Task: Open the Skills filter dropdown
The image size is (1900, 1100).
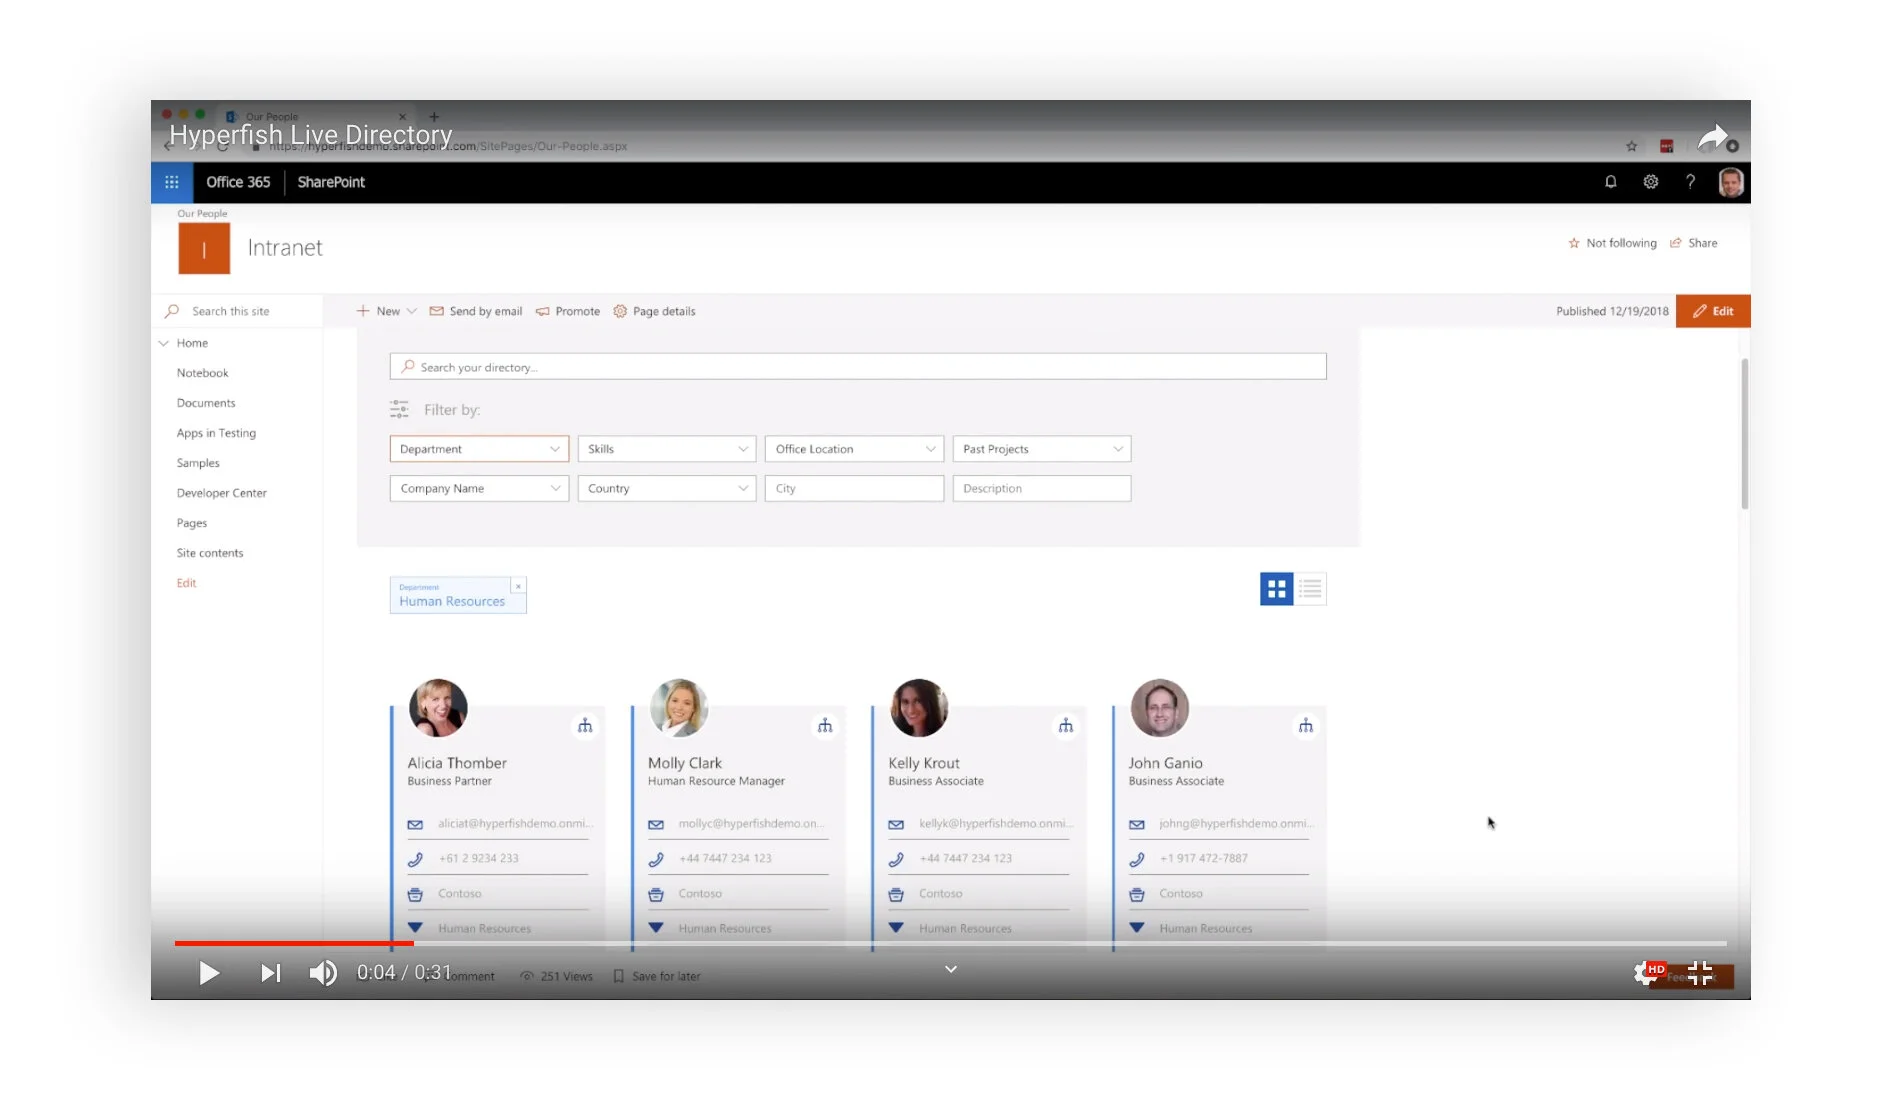Action: pyautogui.click(x=667, y=449)
